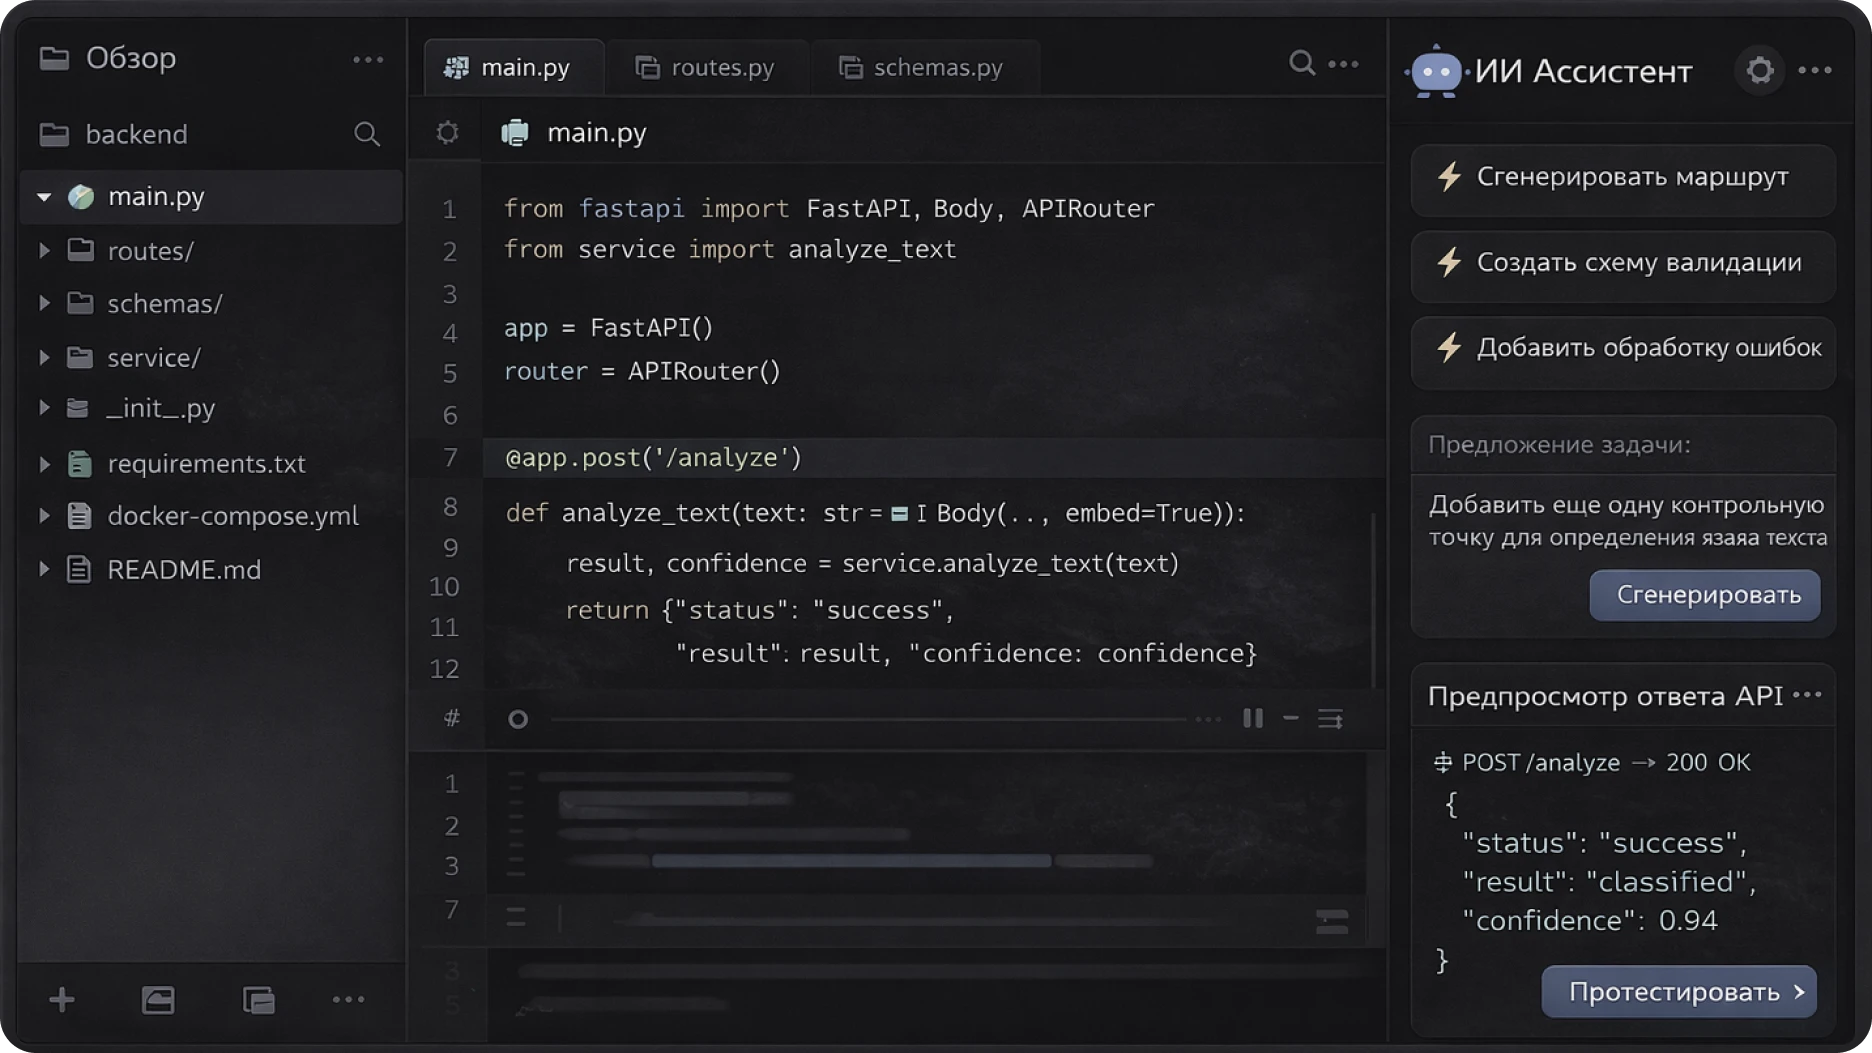
Task: Click the Протестировать button
Action: pyautogui.click(x=1678, y=992)
